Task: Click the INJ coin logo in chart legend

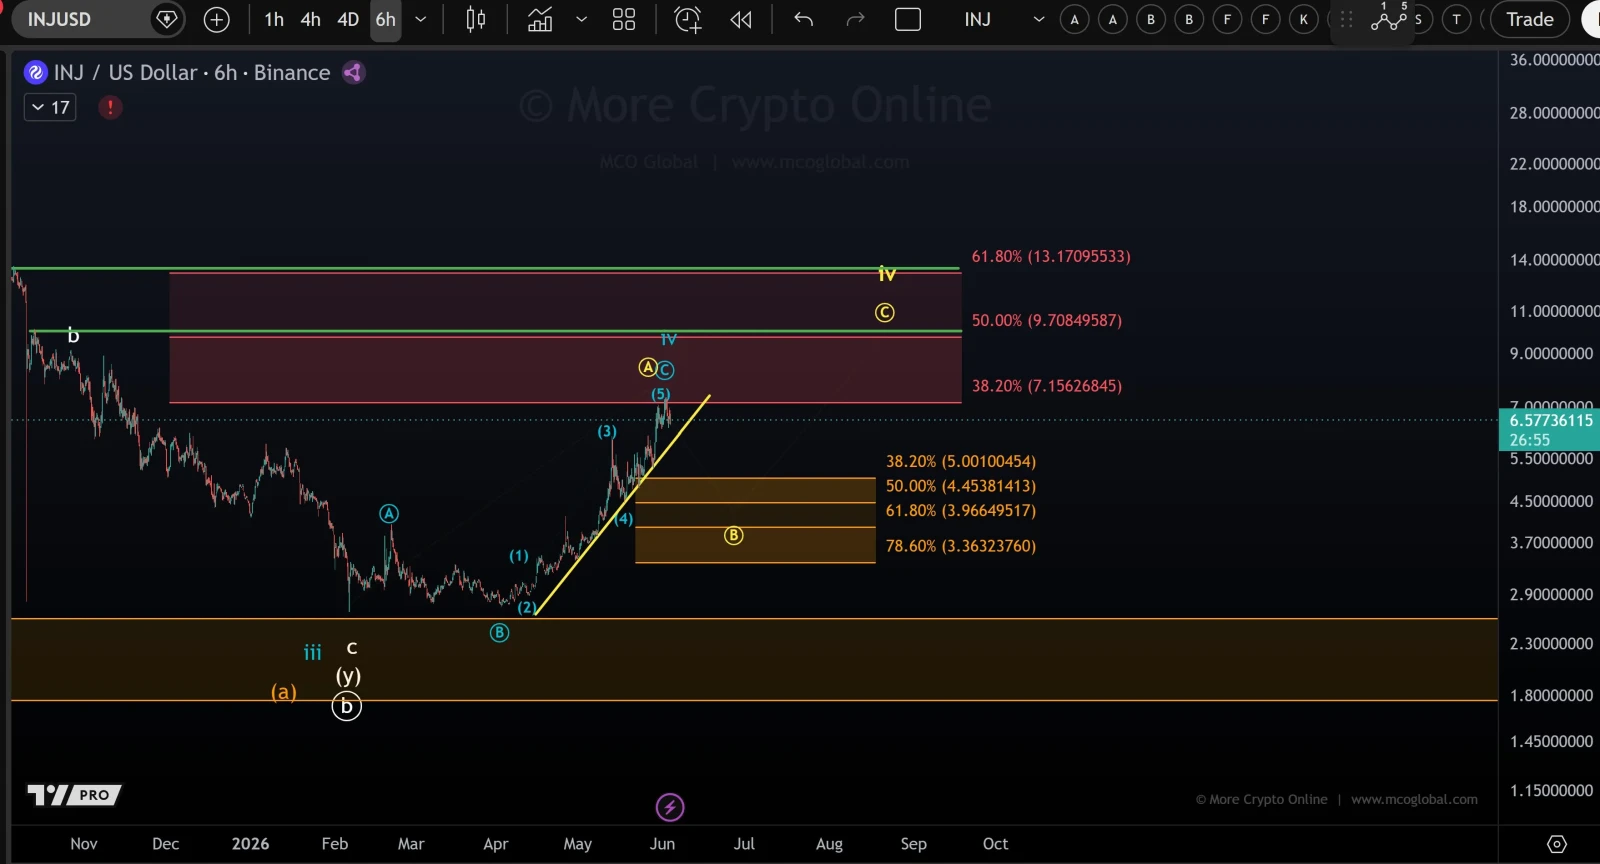Action: pyautogui.click(x=35, y=72)
